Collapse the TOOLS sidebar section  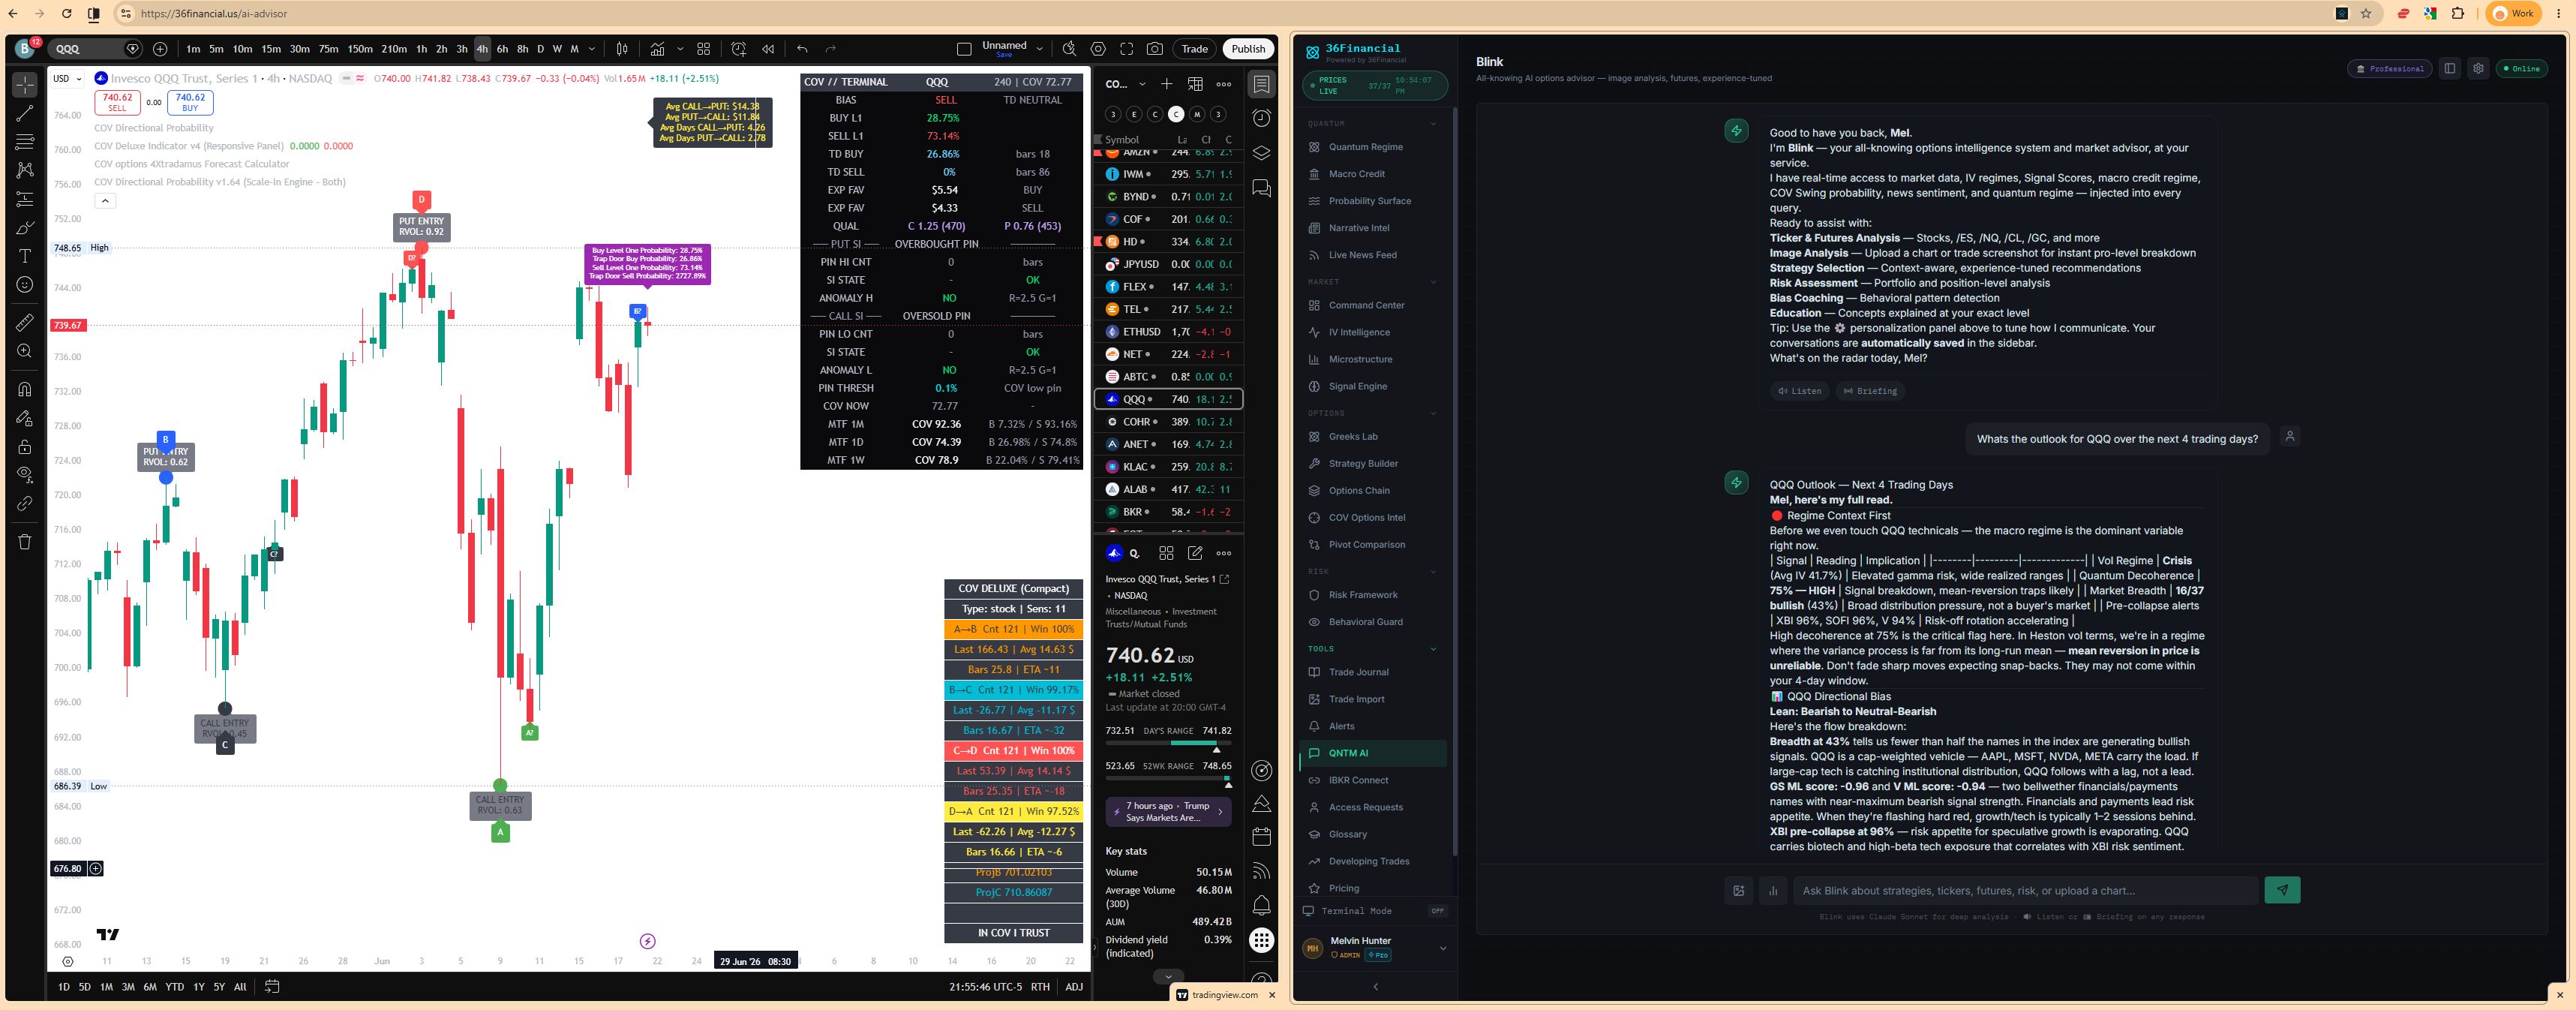(1433, 649)
